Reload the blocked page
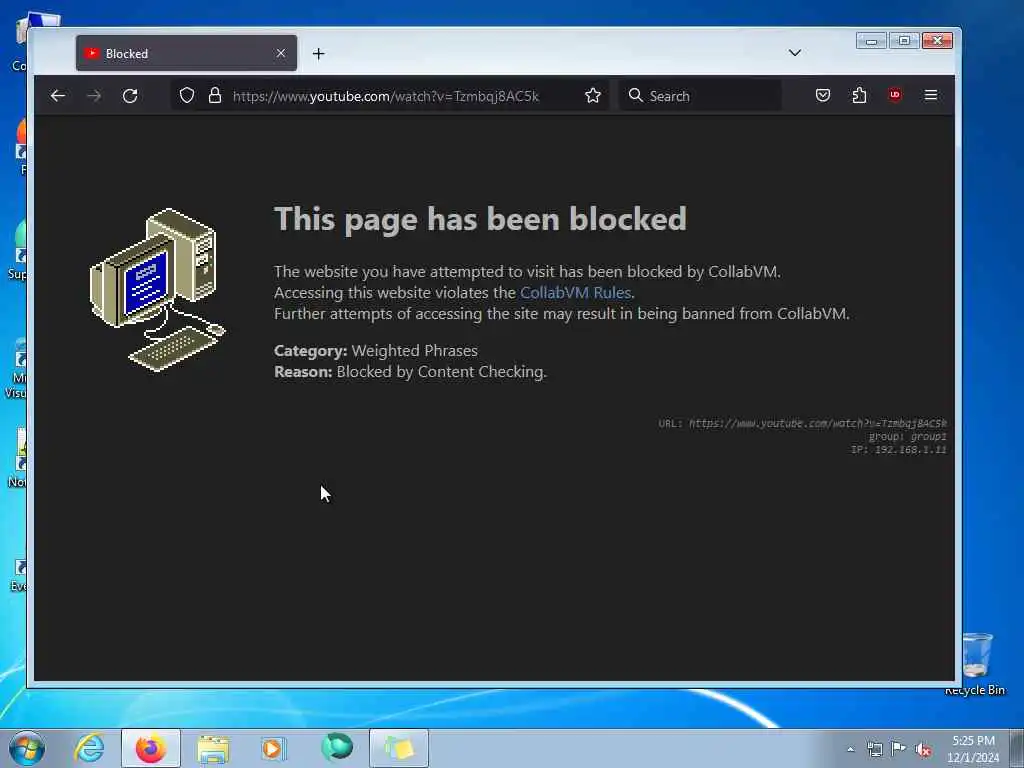 [x=130, y=96]
